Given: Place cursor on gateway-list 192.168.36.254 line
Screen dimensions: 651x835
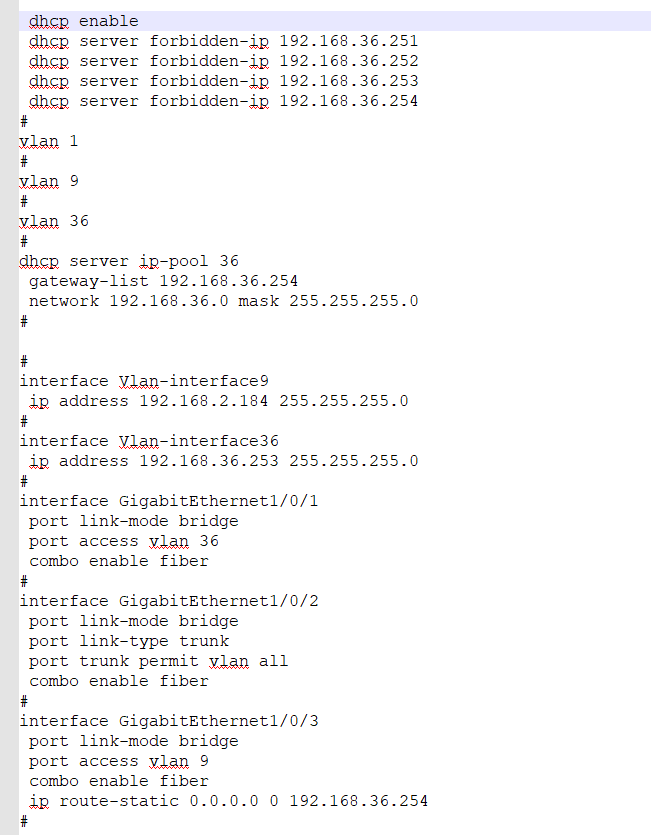Looking at the screenshot, I should (x=163, y=281).
